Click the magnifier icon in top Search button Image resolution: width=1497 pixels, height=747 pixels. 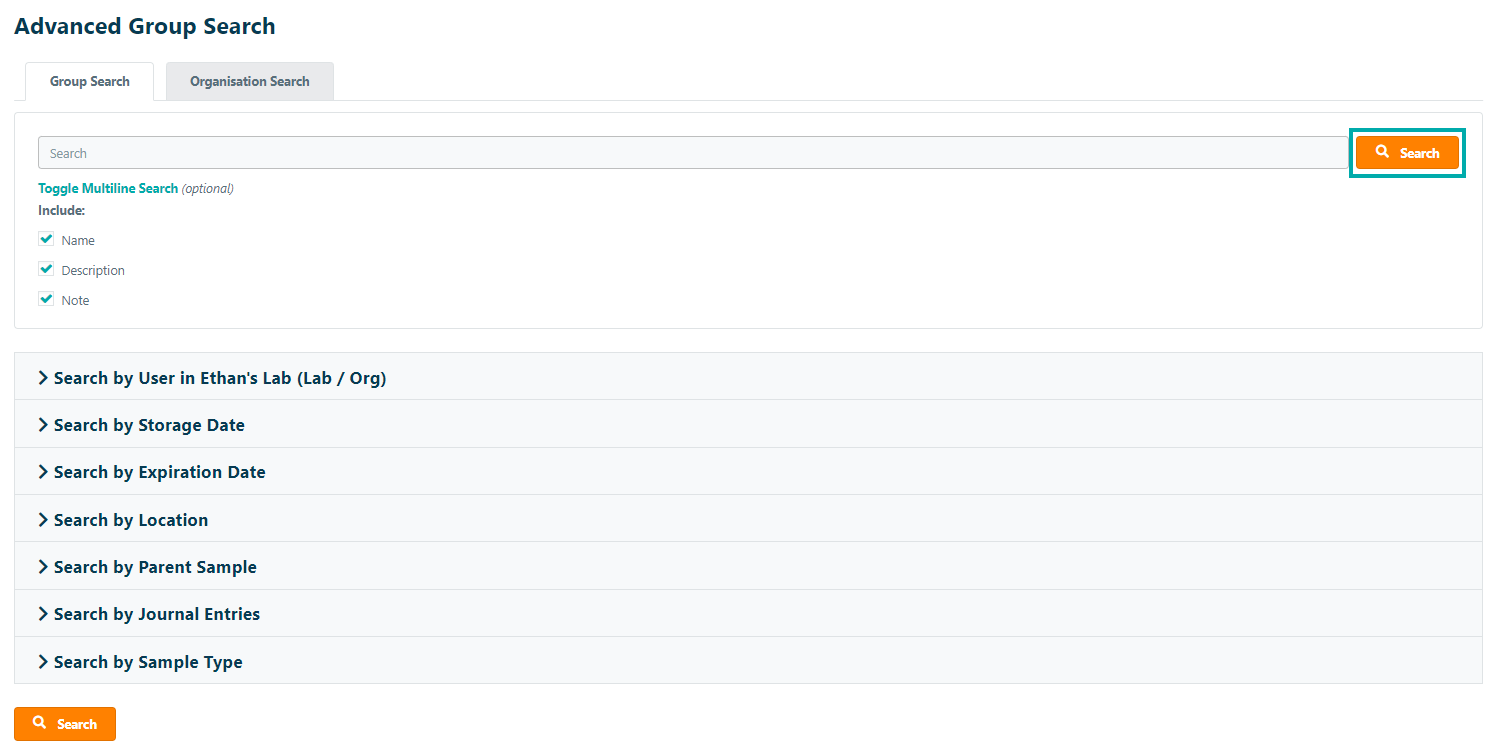pyautogui.click(x=1382, y=152)
